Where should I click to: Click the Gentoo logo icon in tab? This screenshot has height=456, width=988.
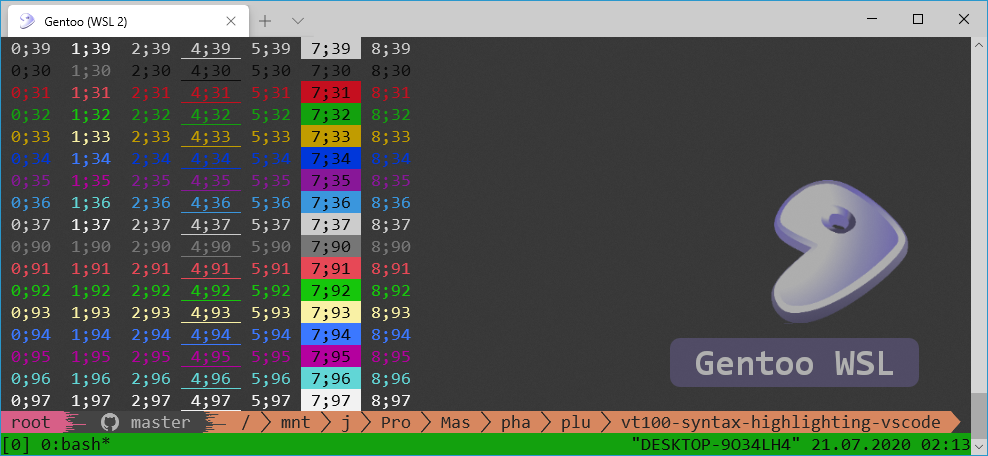(x=26, y=21)
